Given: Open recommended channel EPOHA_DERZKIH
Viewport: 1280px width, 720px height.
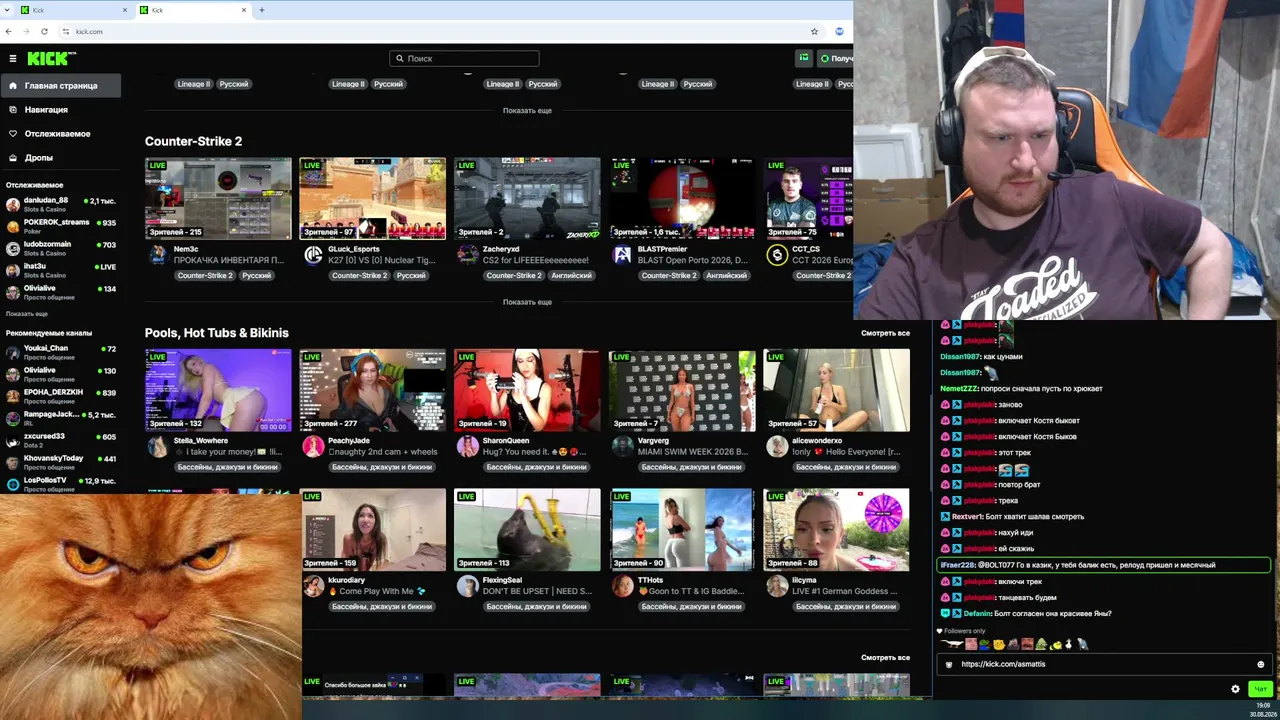Looking at the screenshot, I should [60, 396].
